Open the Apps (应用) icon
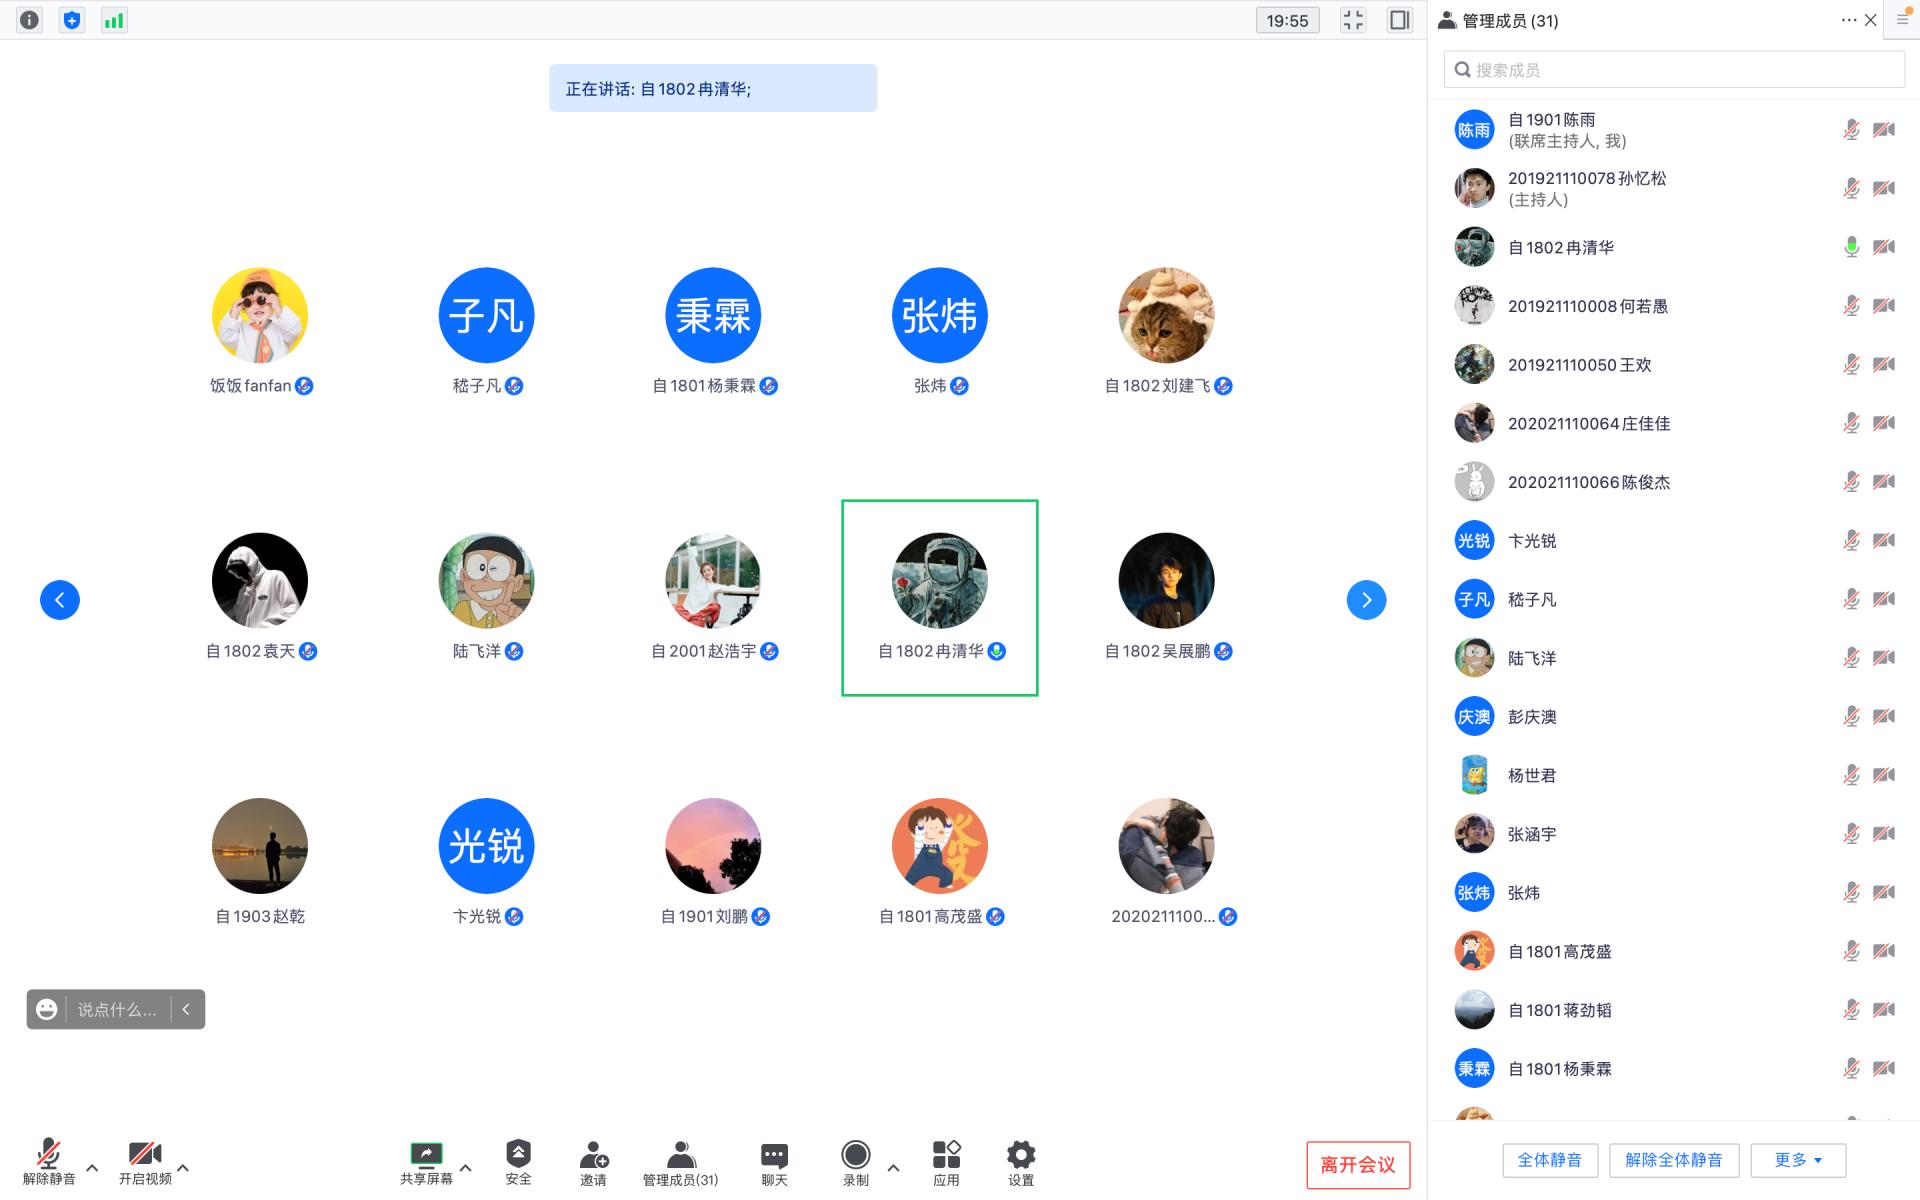 946,1163
